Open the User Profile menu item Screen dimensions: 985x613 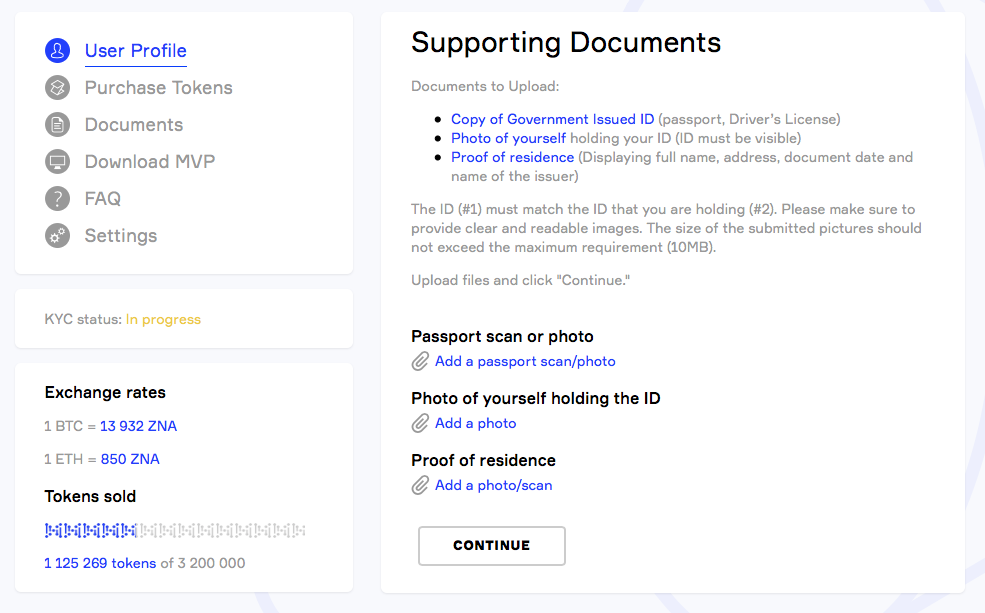[x=136, y=51]
